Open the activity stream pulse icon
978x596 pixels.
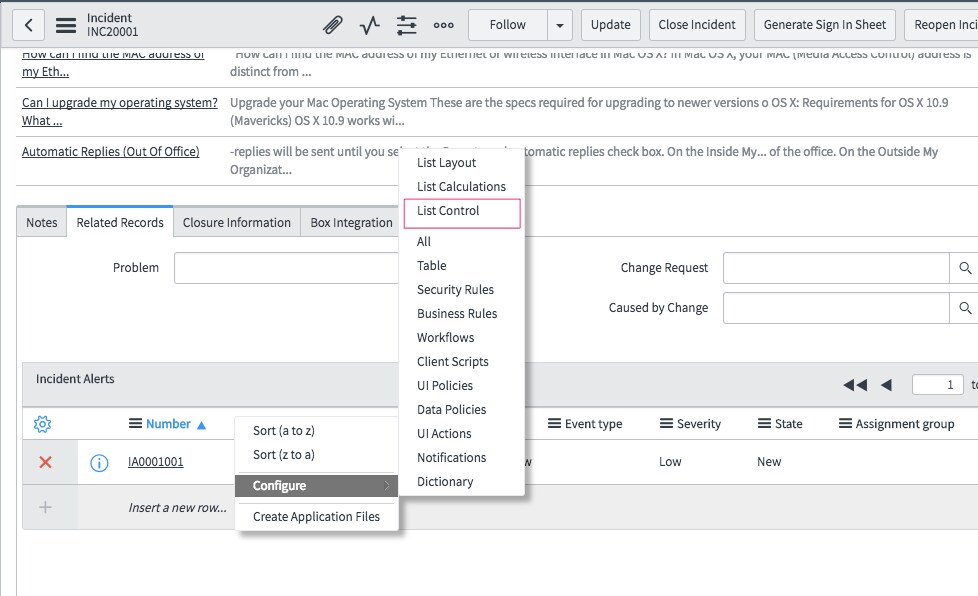click(x=370, y=25)
